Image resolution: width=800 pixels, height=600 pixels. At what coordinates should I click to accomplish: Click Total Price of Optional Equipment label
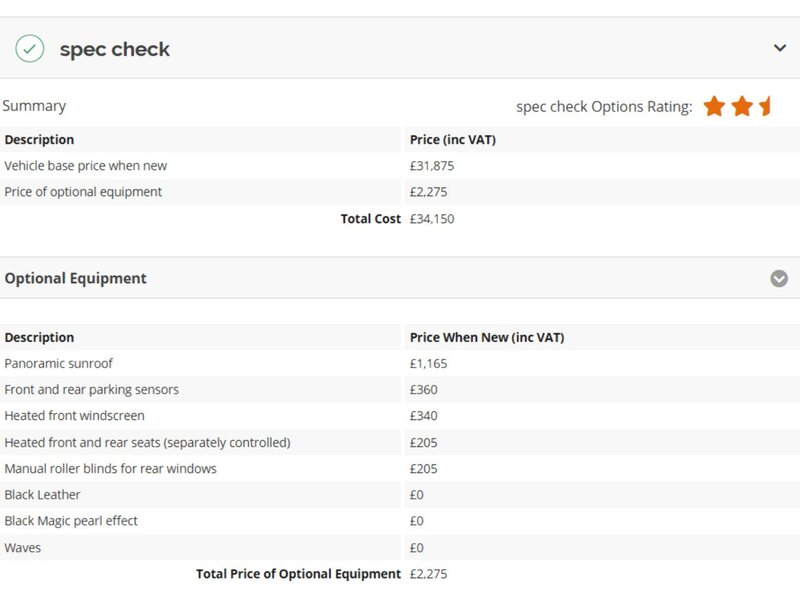[298, 574]
